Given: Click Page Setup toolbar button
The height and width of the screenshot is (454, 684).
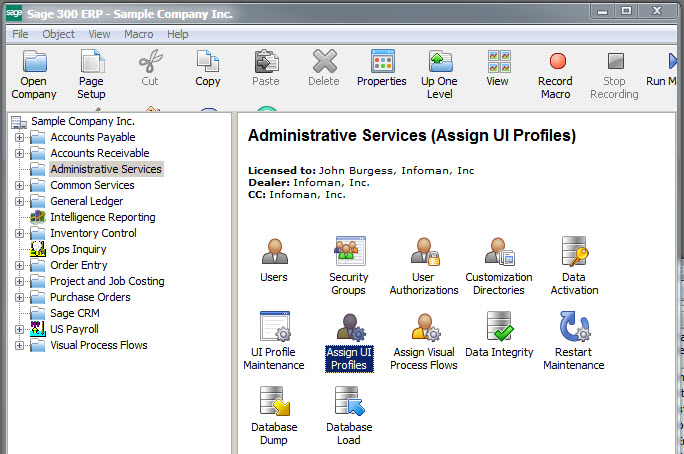Looking at the screenshot, I should [x=92, y=75].
